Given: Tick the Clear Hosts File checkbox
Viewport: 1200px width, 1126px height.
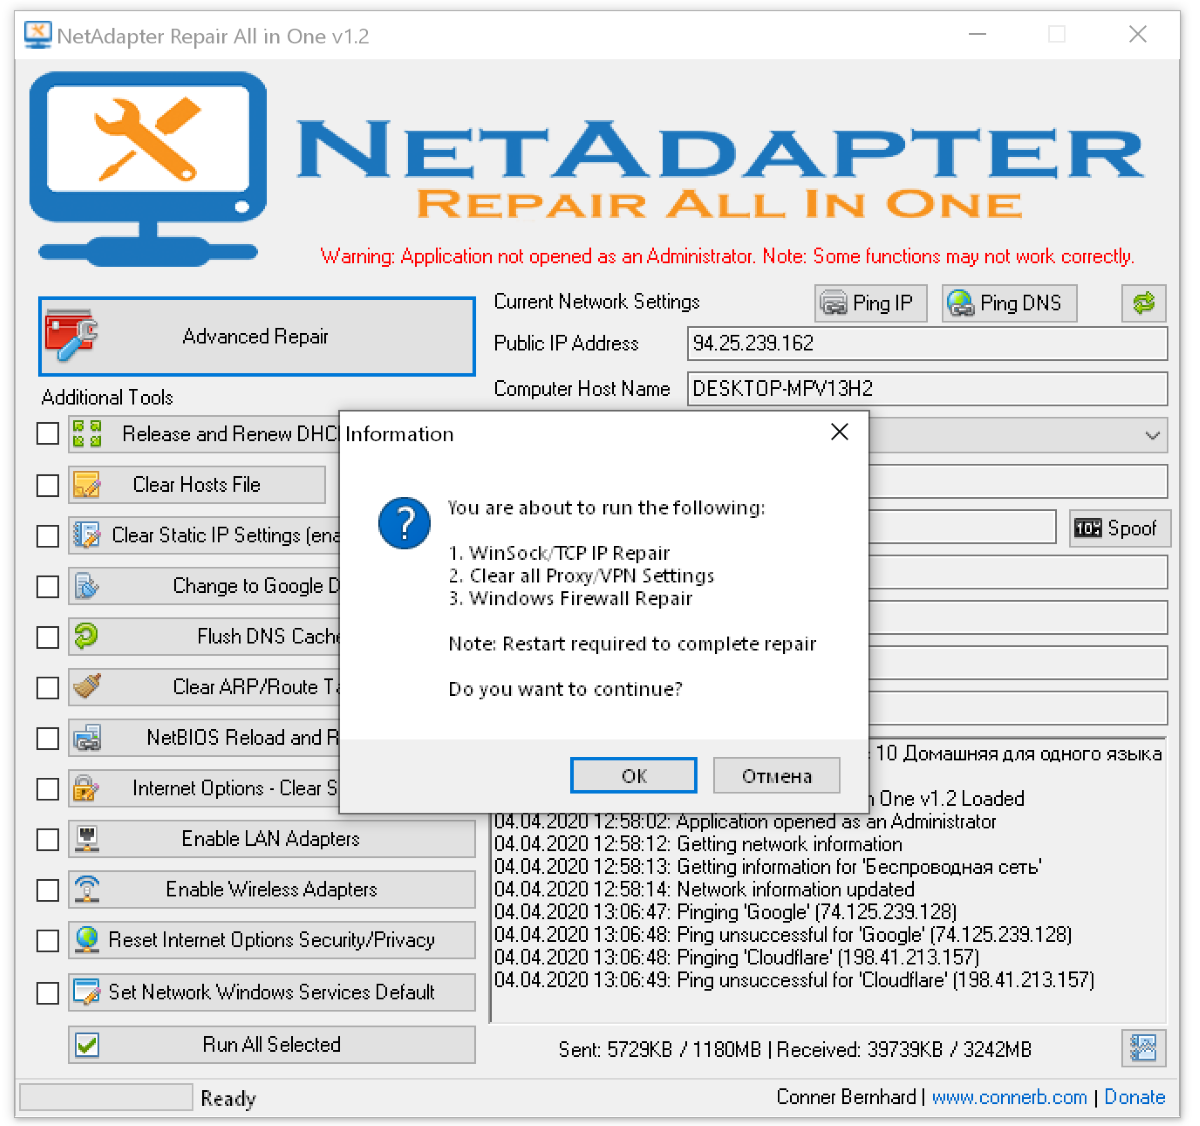Looking at the screenshot, I should pos(47,485).
